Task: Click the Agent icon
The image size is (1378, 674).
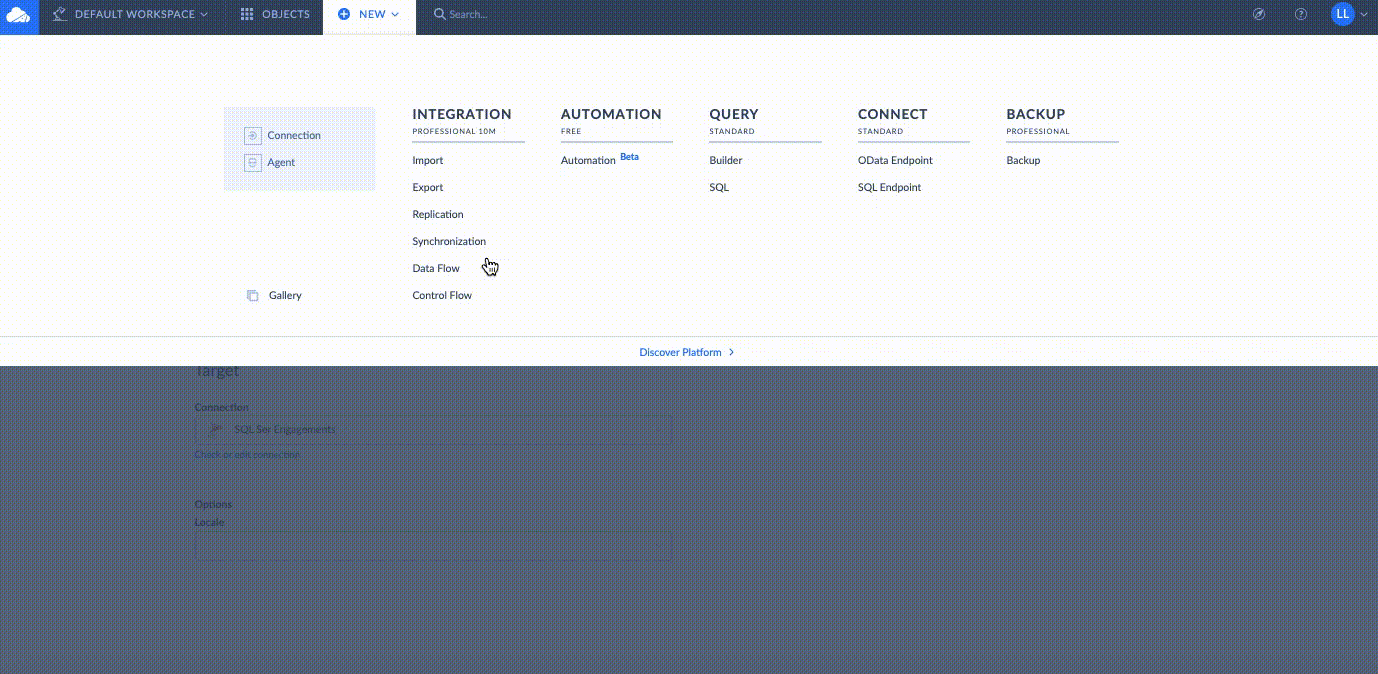Action: point(253,162)
